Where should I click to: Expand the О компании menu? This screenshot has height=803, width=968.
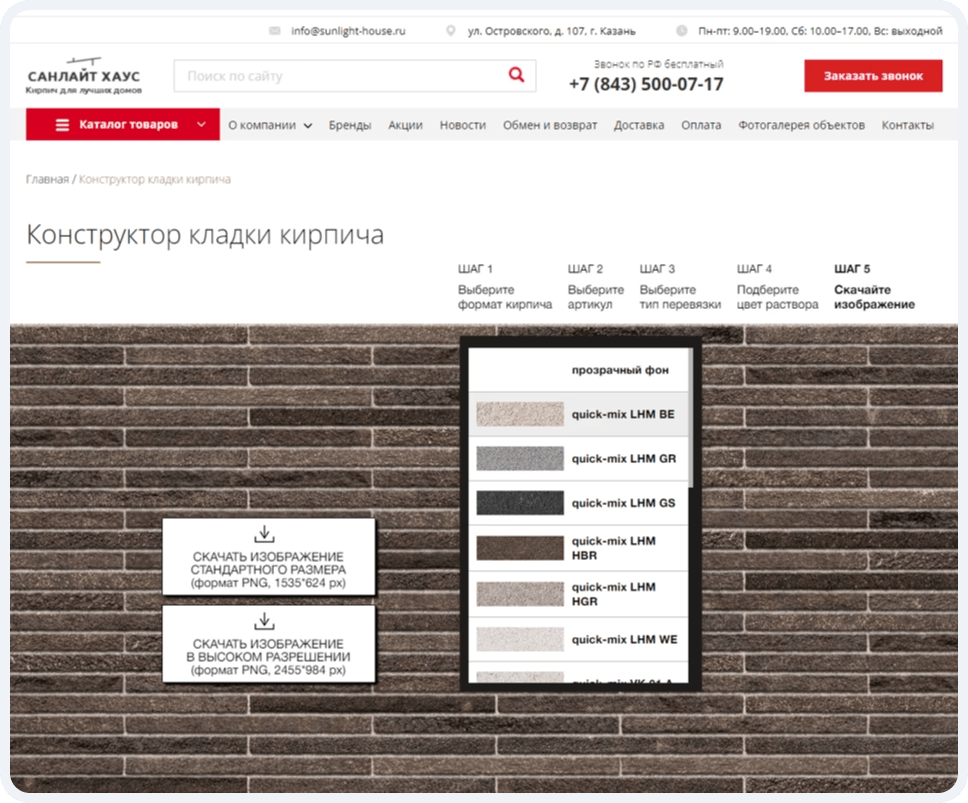tap(270, 125)
